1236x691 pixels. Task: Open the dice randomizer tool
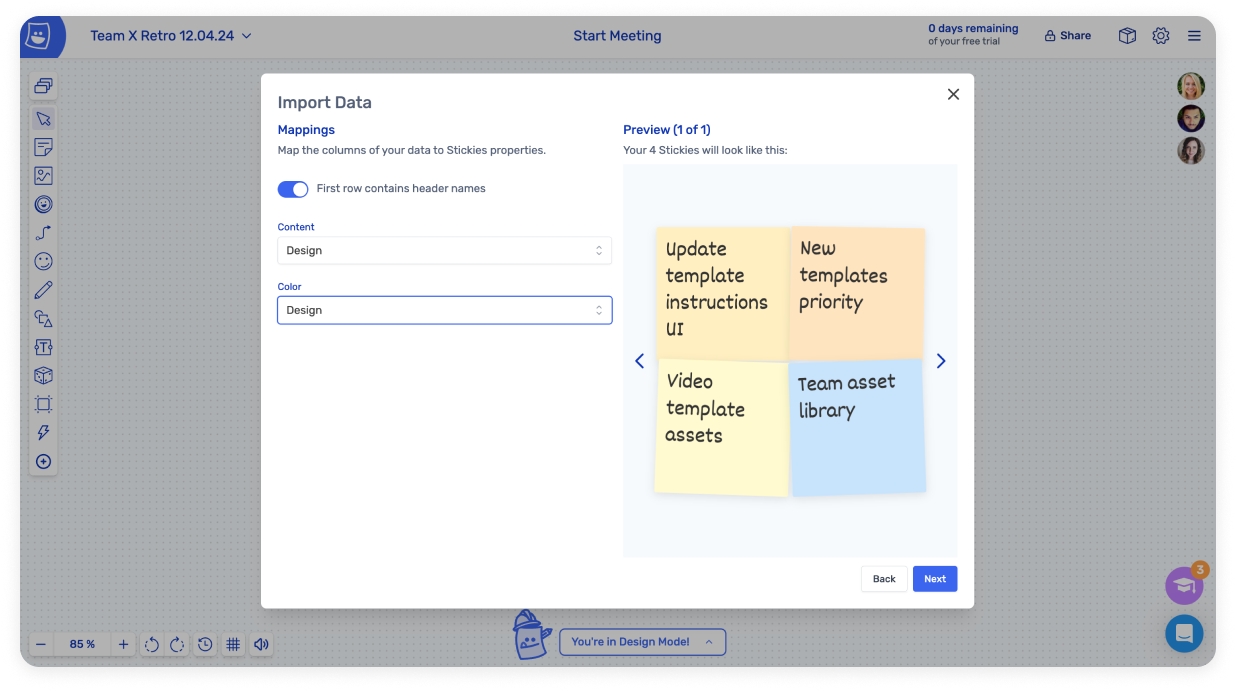click(x=43, y=376)
